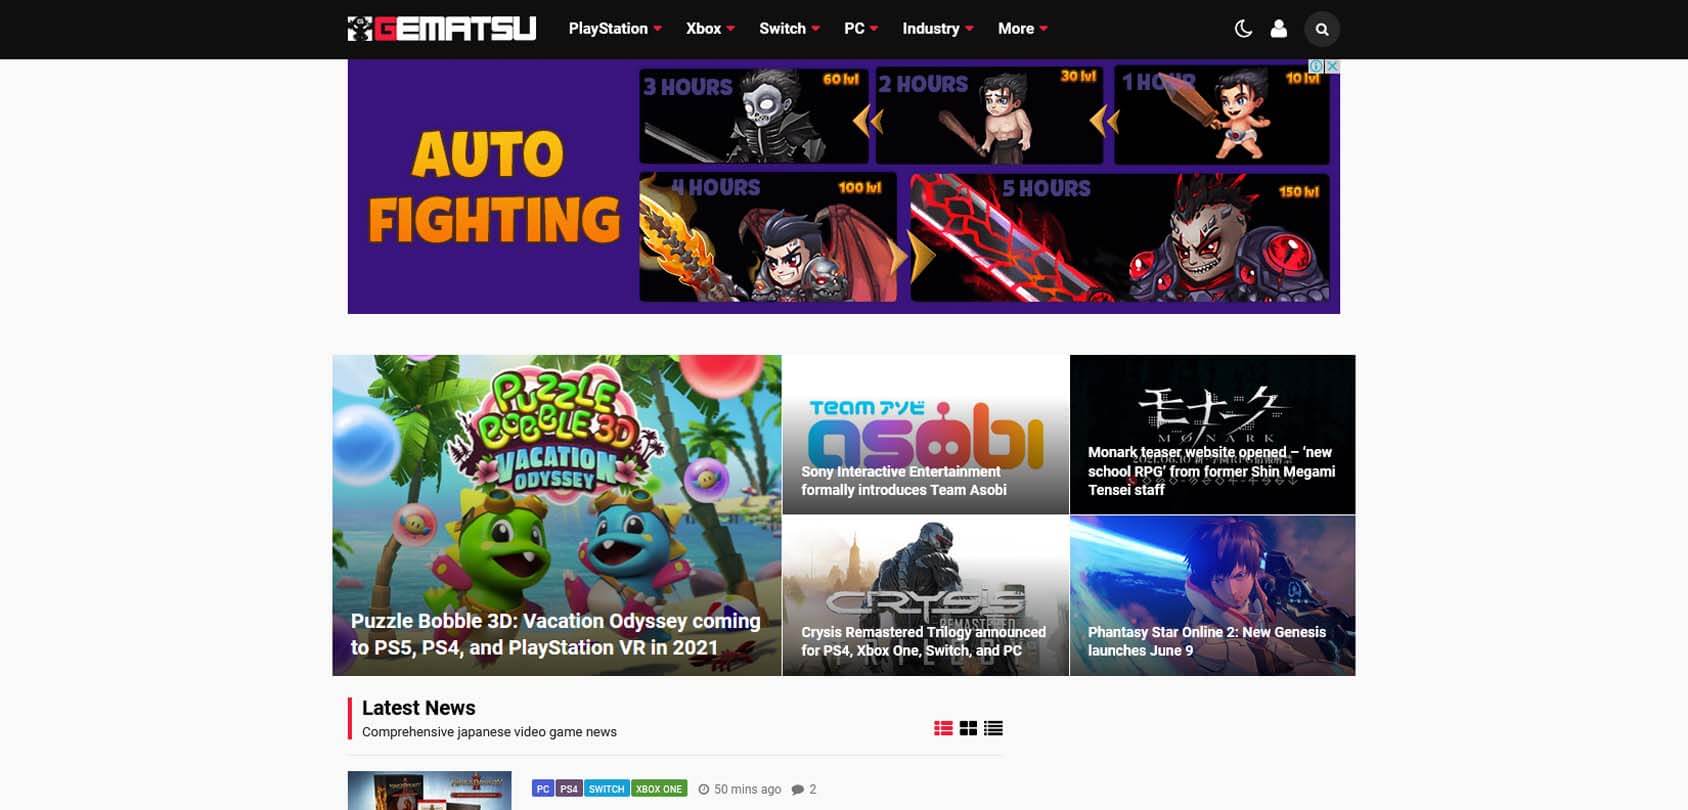This screenshot has height=810, width=1688.
Task: Filter by the XBOX ONE tag badge
Action: pyautogui.click(x=659, y=789)
